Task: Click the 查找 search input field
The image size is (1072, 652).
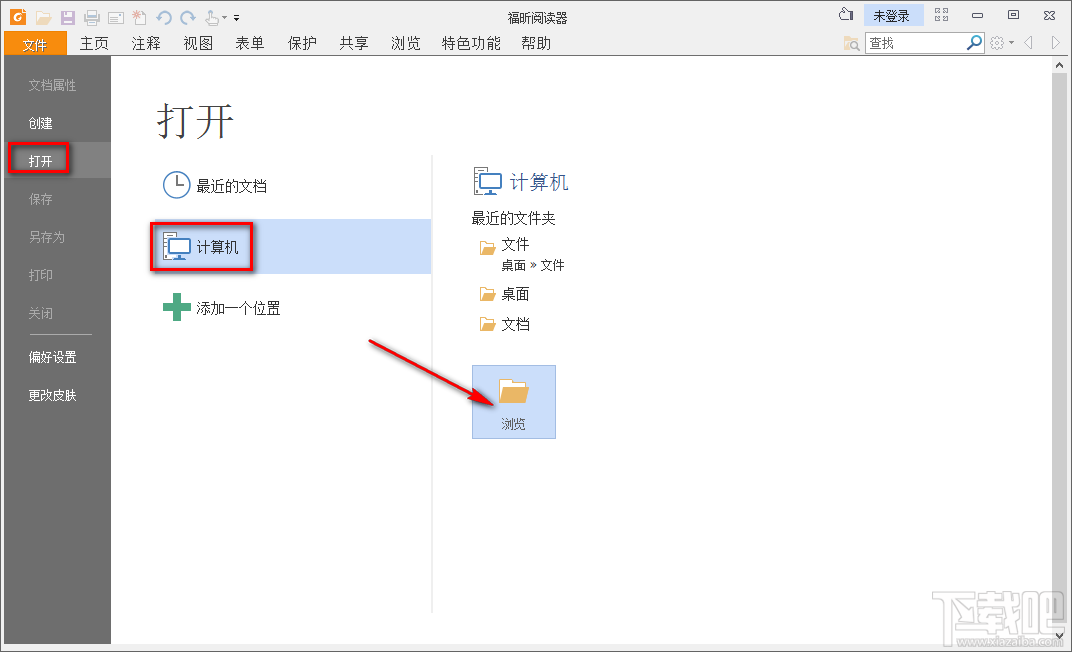Action: pyautogui.click(x=915, y=43)
